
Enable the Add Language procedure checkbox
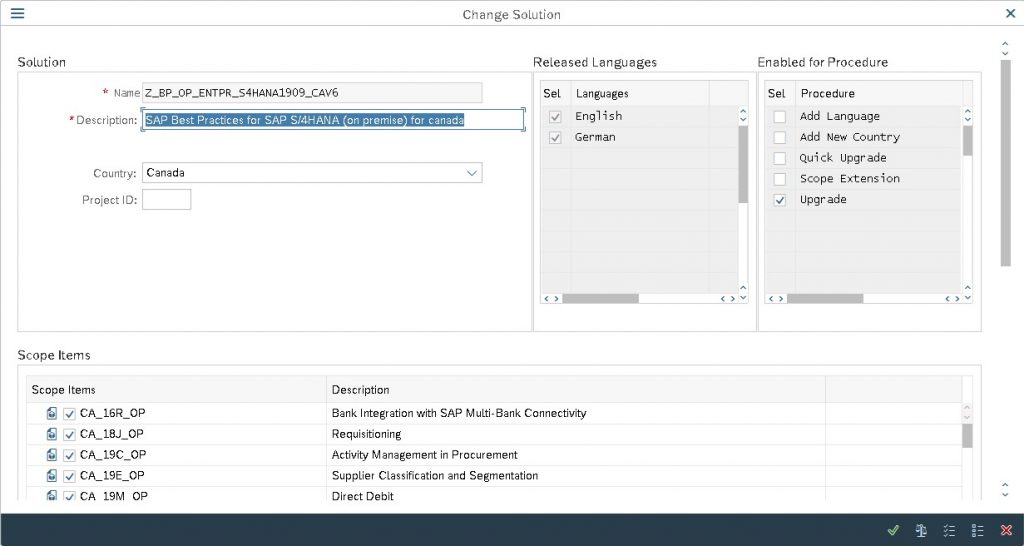pos(780,117)
